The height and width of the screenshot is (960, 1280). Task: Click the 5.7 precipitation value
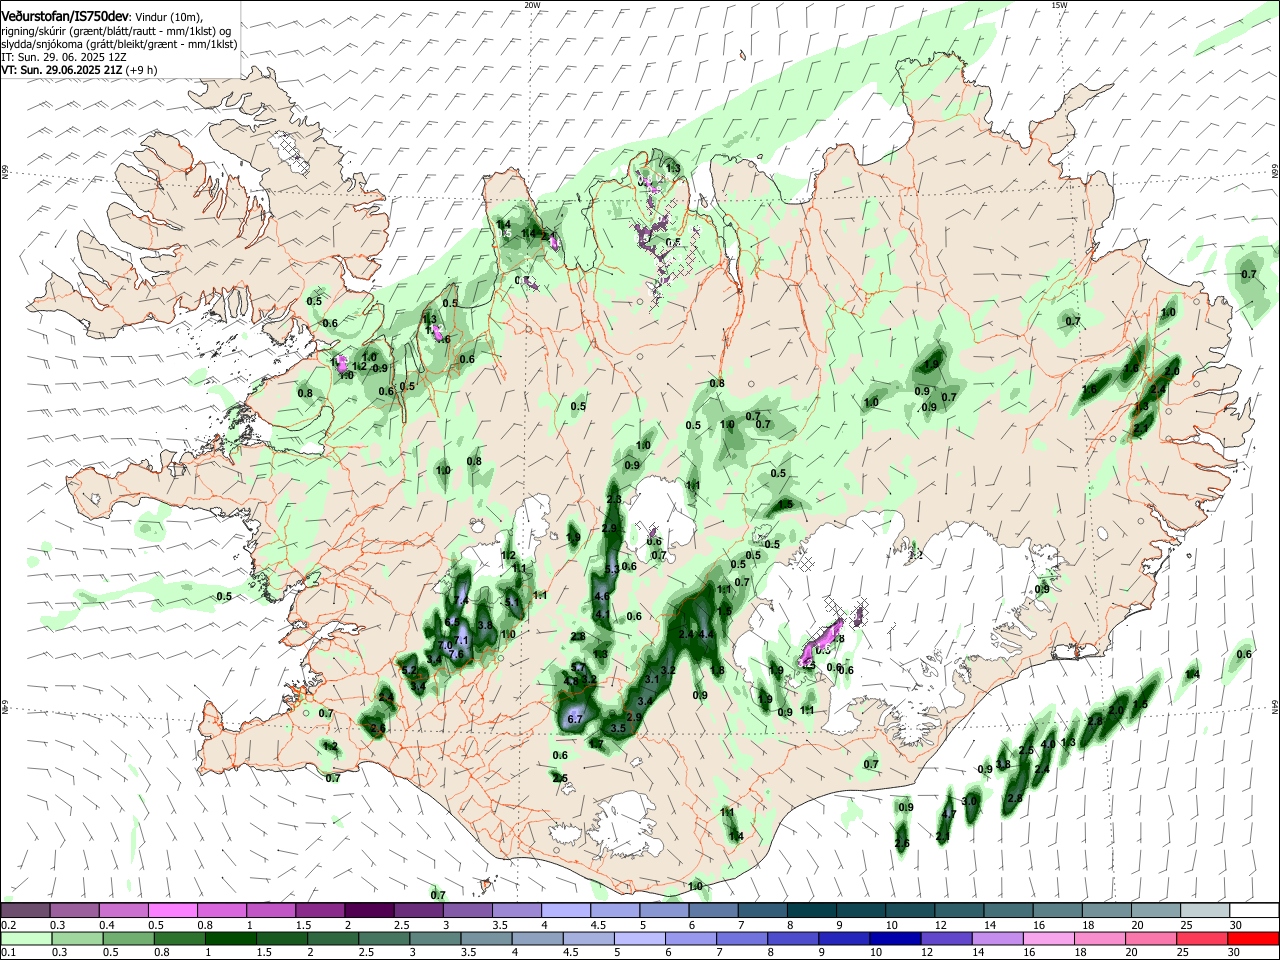(578, 667)
